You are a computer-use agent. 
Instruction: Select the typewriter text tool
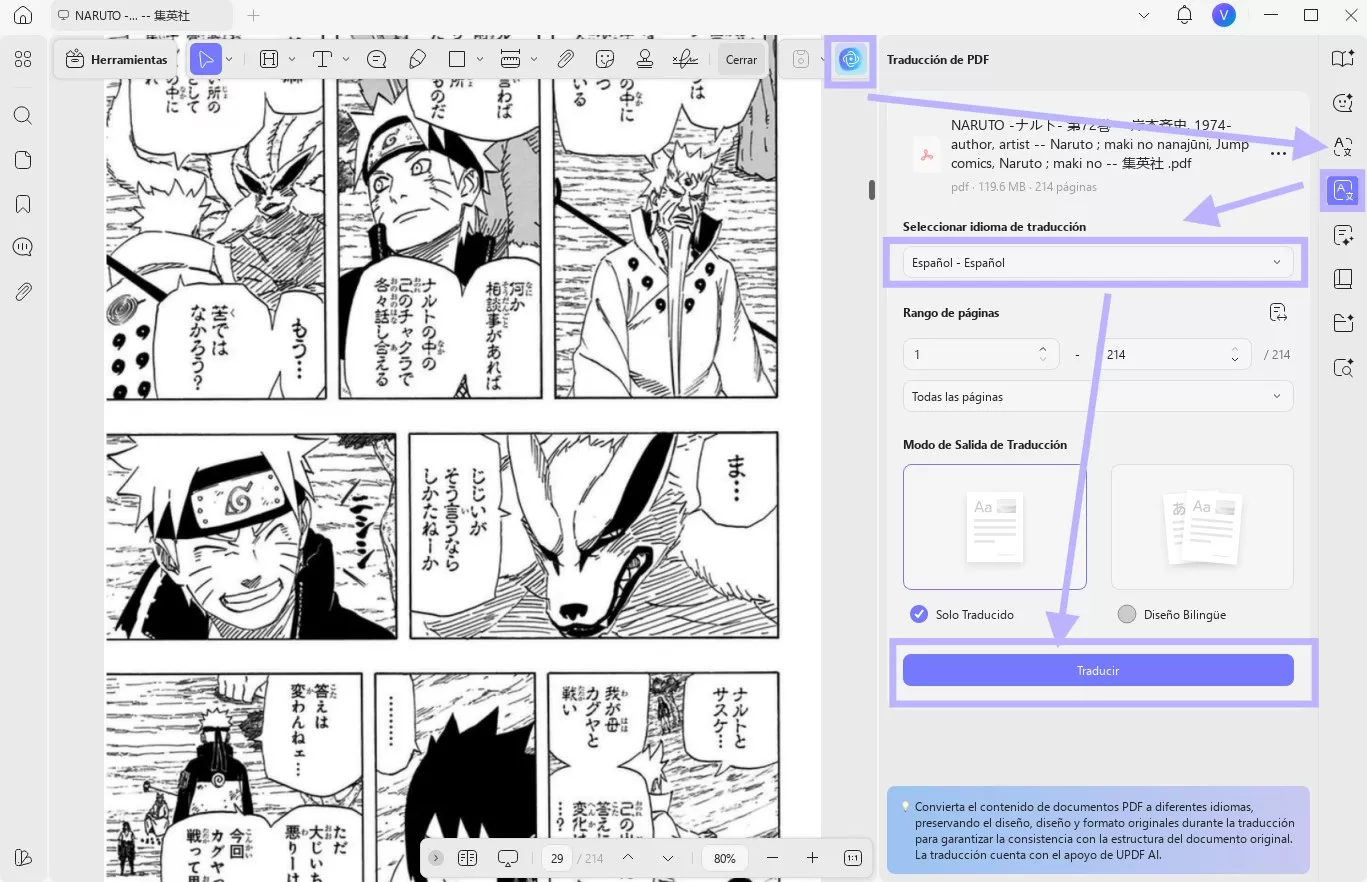tap(322, 59)
